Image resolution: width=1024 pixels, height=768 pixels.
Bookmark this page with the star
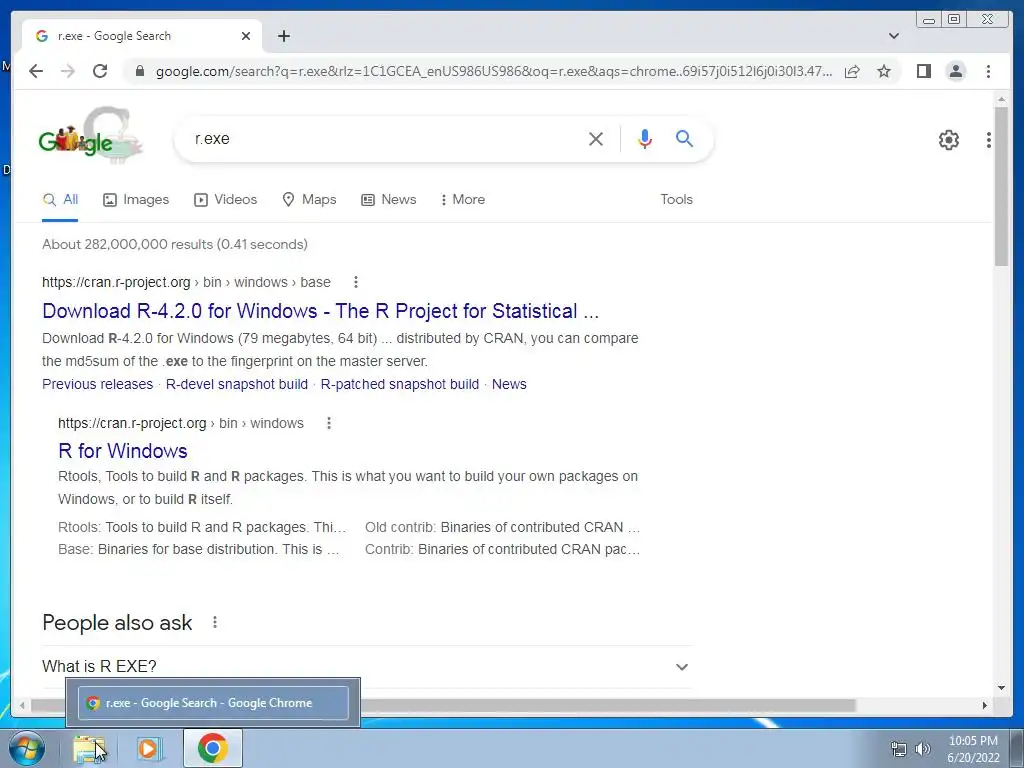pyautogui.click(x=884, y=71)
